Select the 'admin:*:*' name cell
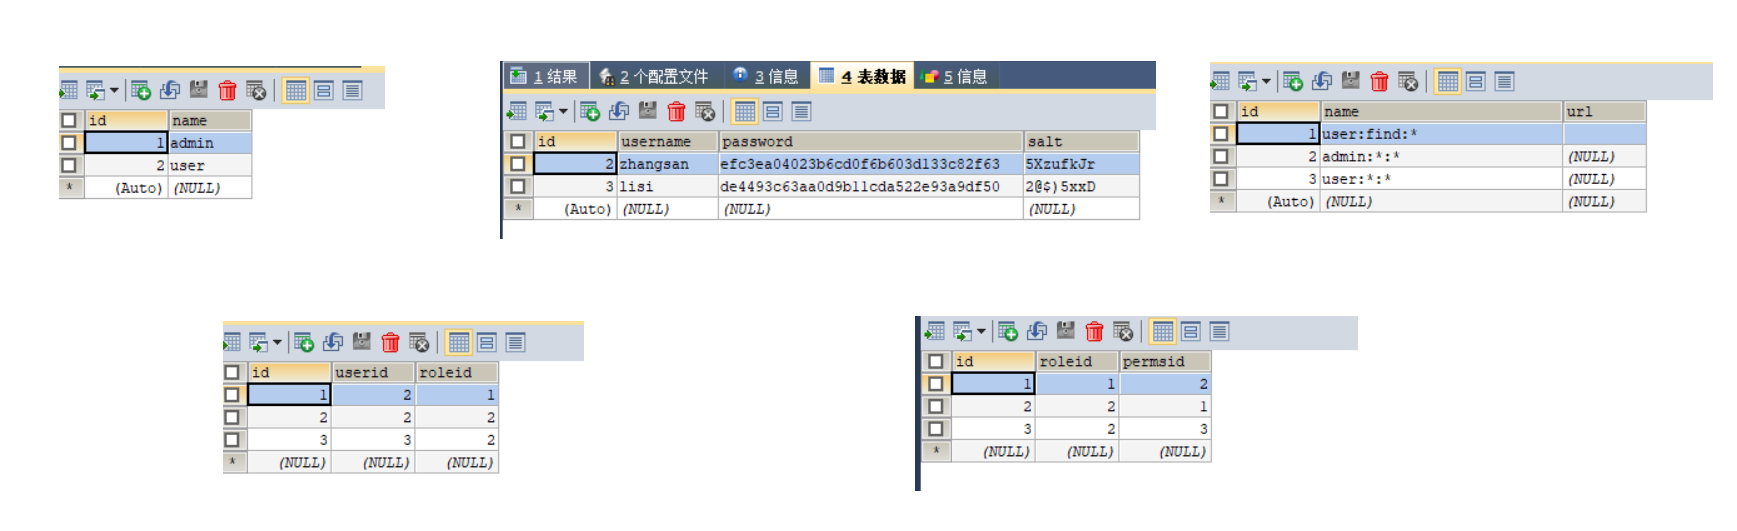The height and width of the screenshot is (531, 1737). (1442, 156)
